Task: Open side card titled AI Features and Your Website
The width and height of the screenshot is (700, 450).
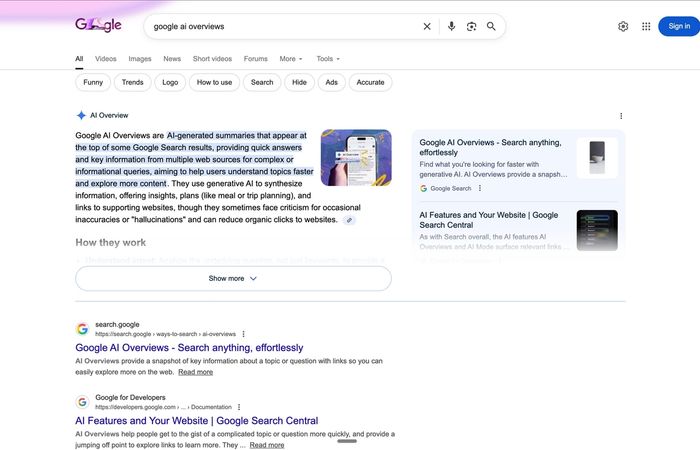Action: click(488, 220)
